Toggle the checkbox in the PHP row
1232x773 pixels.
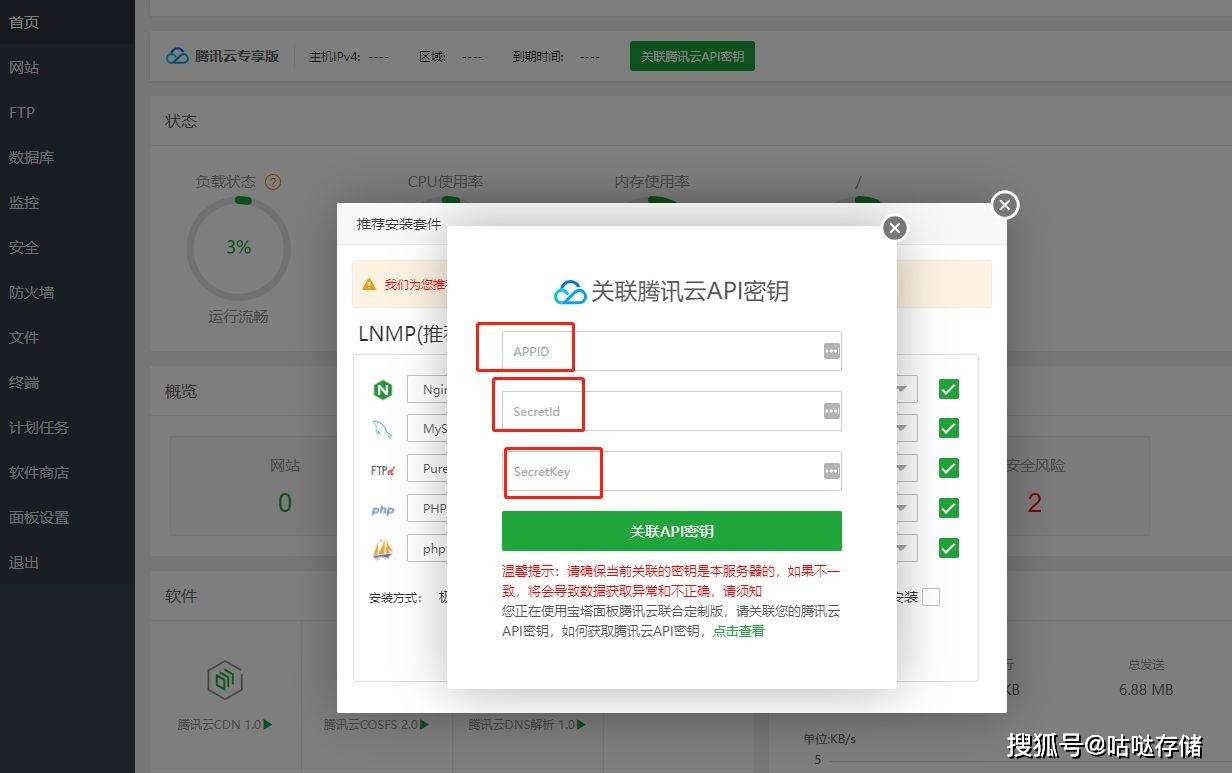[x=949, y=508]
